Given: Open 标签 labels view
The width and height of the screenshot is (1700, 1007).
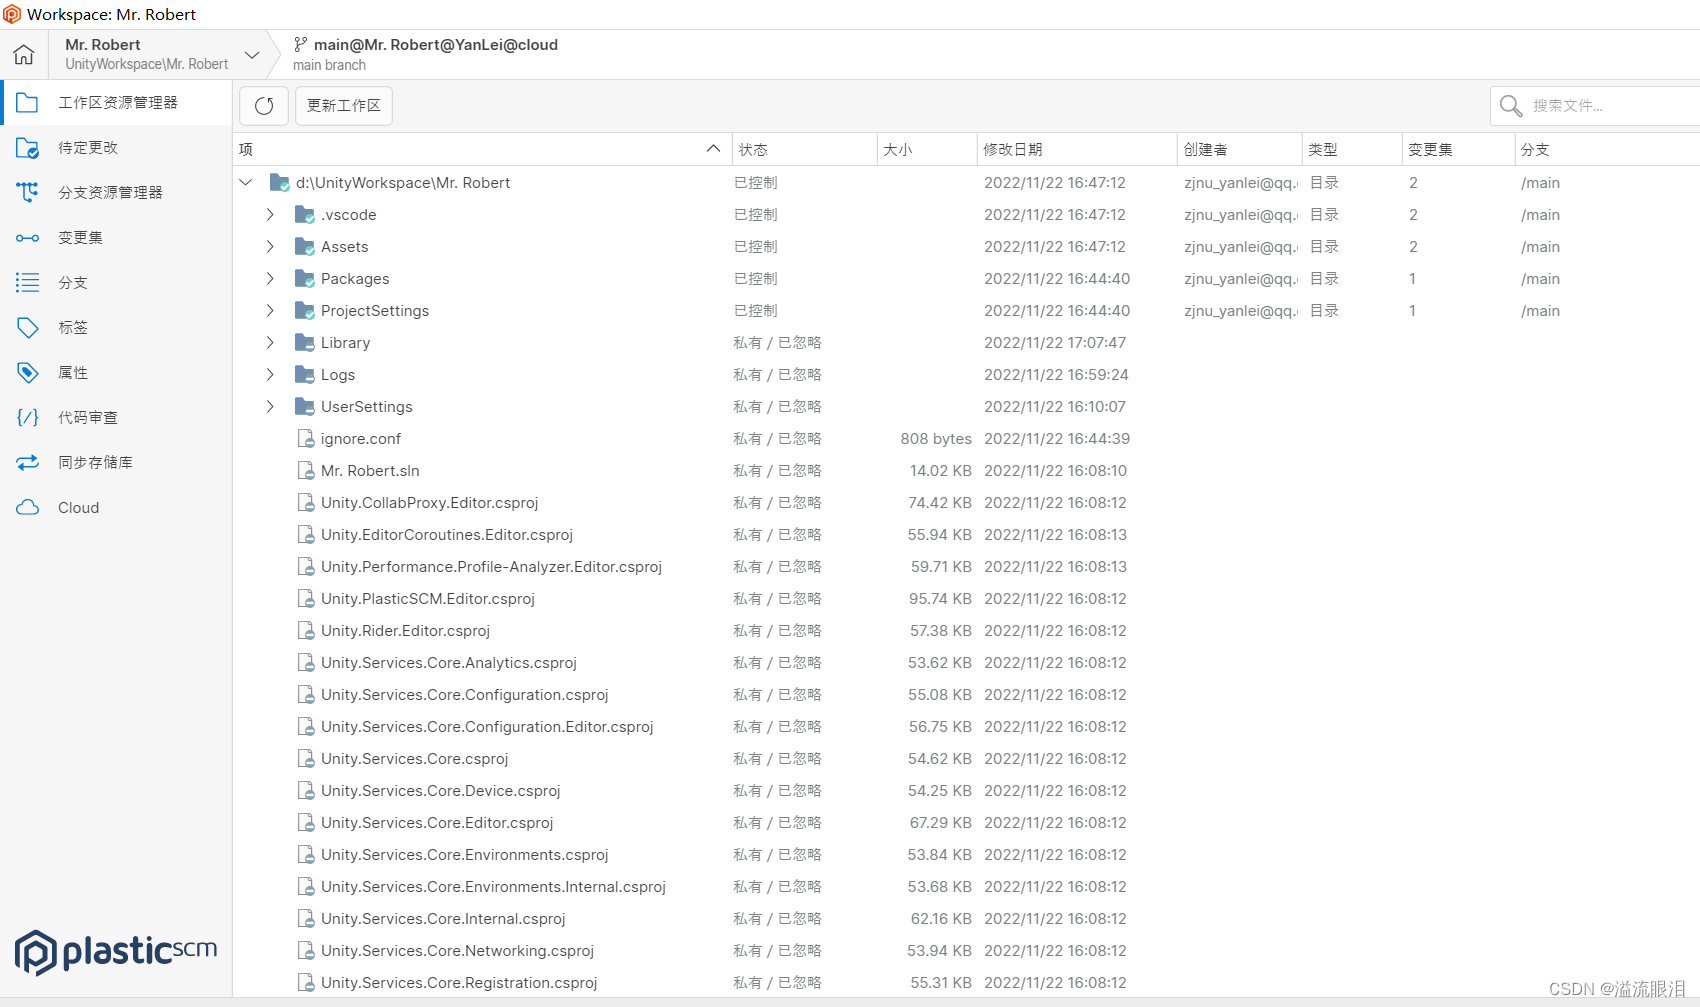Looking at the screenshot, I should pos(116,327).
